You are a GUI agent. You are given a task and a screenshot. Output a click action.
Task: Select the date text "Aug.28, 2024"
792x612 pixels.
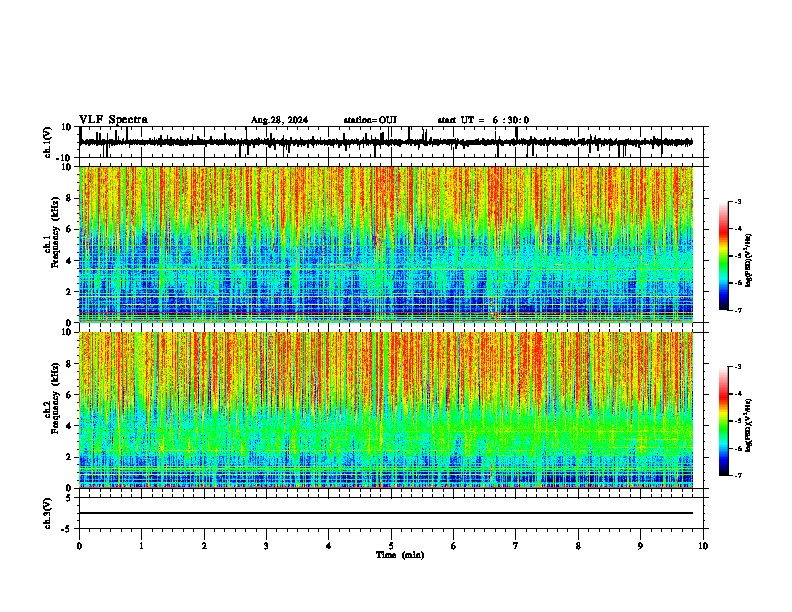279,120
